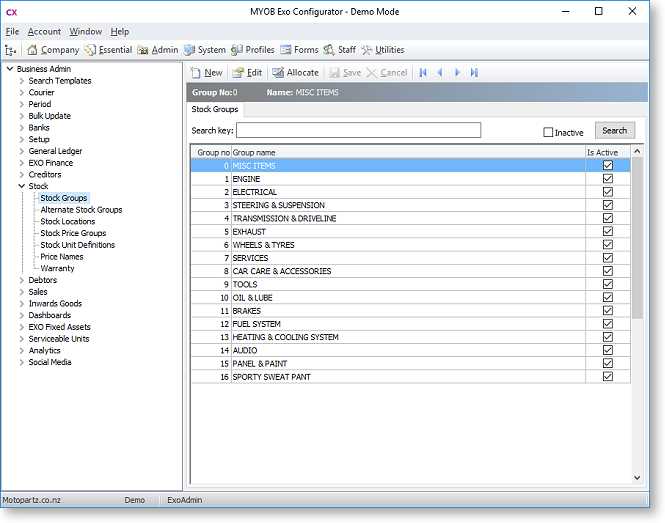
Task: Toggle Is Active for ENGINE
Action: 608,179
